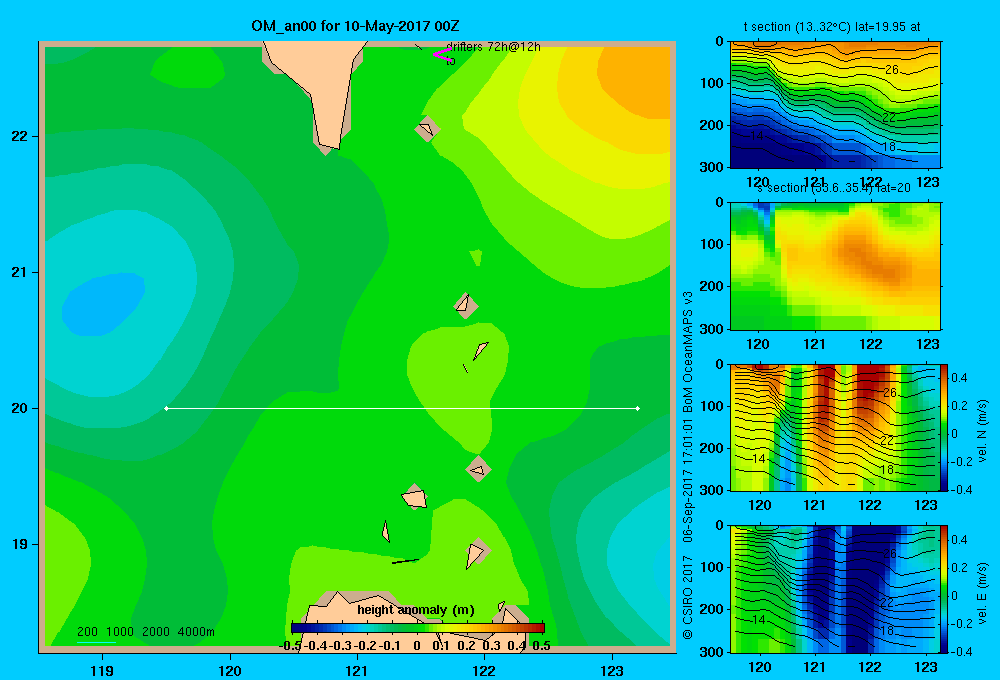Click the '300' depth label of salinity section
Screen dimensions: 1000x680
(x=711, y=329)
